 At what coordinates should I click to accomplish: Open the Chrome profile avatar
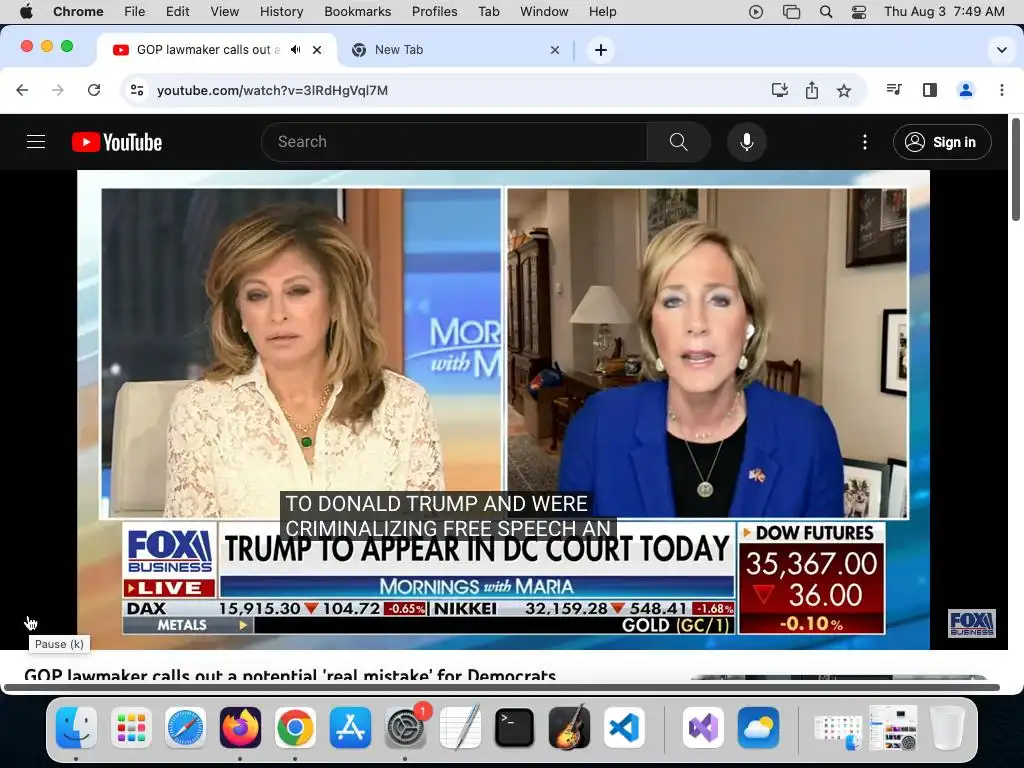966,90
